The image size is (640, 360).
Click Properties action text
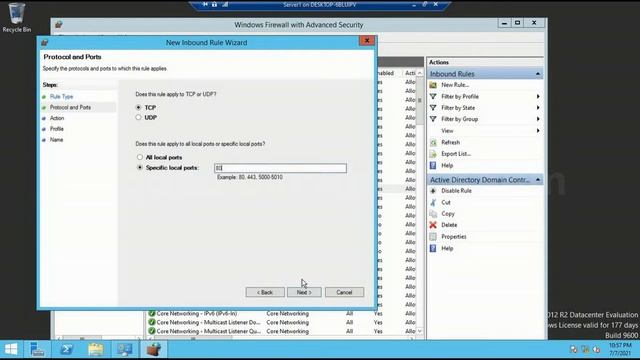(453, 236)
